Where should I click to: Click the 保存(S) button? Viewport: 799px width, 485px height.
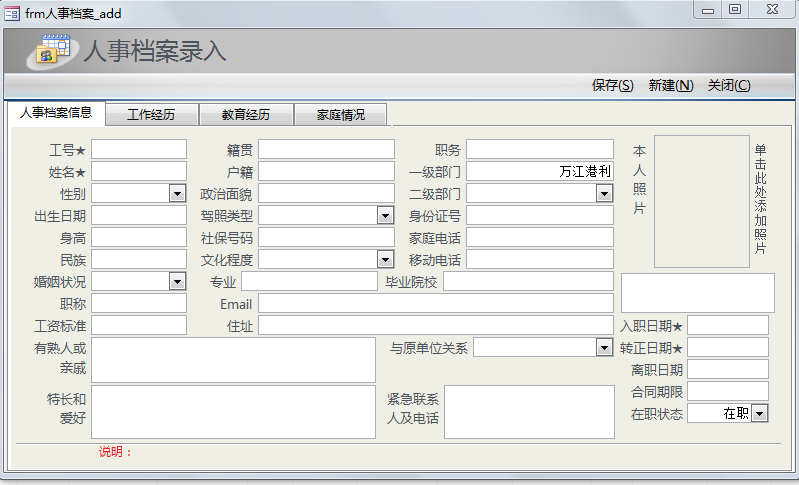[612, 86]
